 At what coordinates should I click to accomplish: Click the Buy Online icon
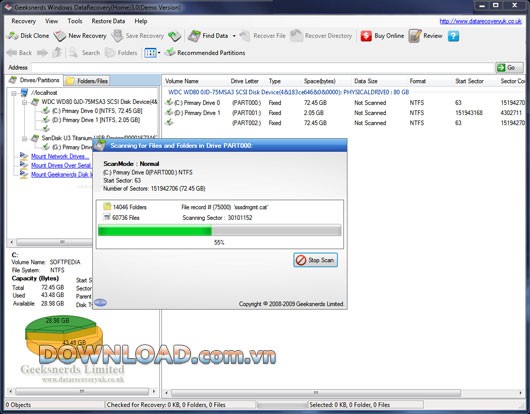[x=366, y=36]
